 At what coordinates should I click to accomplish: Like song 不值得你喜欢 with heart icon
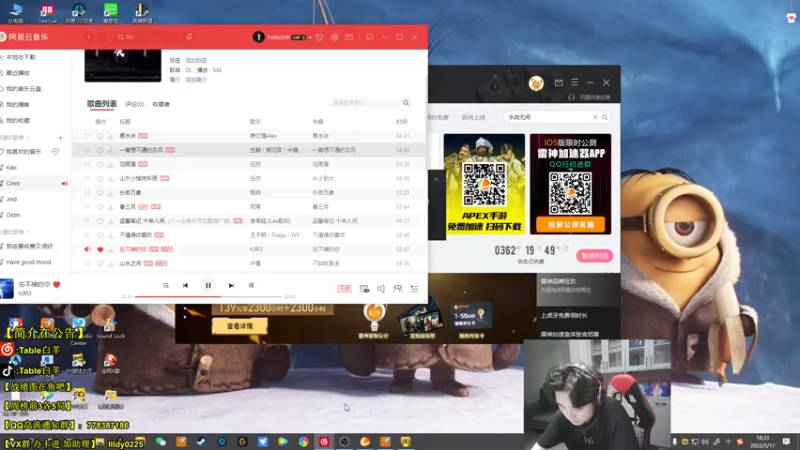[x=100, y=235]
